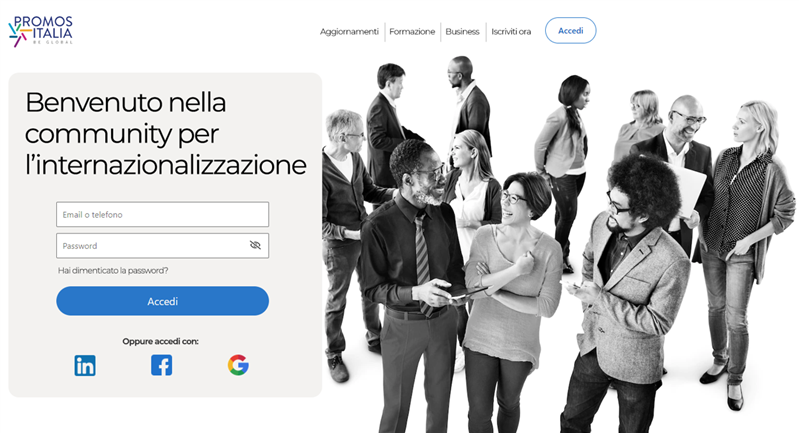
Task: Select Iscriviti ora in the navigation
Action: click(511, 32)
